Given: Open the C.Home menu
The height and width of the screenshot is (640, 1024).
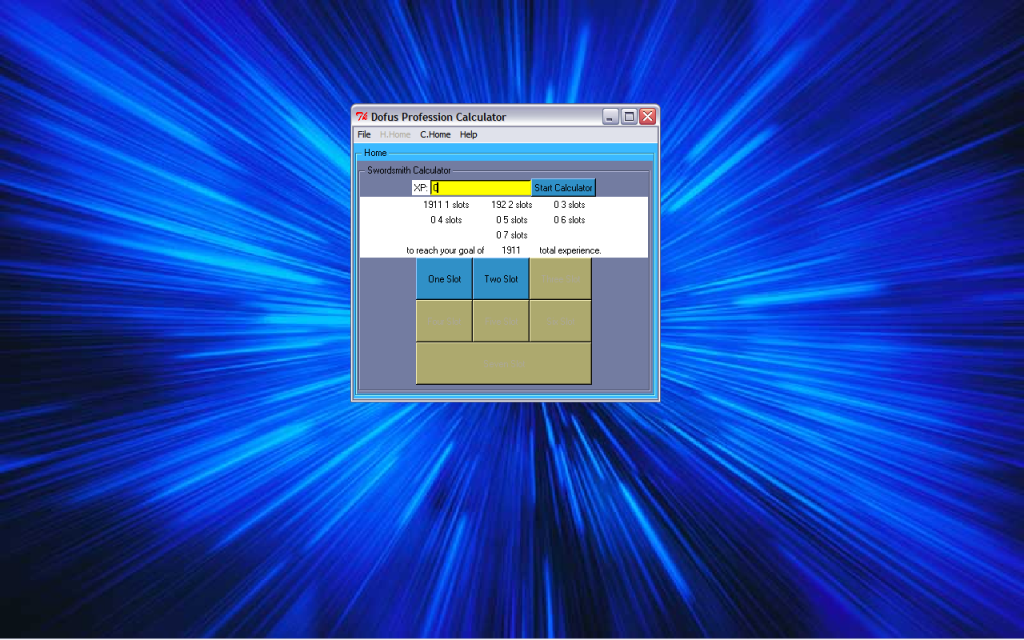Looking at the screenshot, I should (435, 135).
